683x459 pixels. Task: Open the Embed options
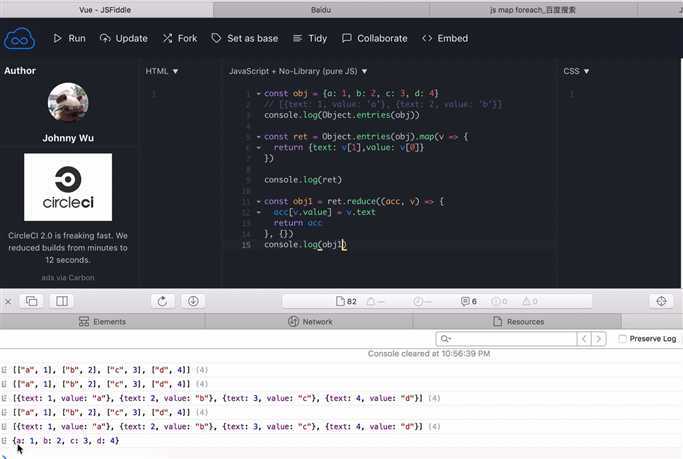click(444, 38)
